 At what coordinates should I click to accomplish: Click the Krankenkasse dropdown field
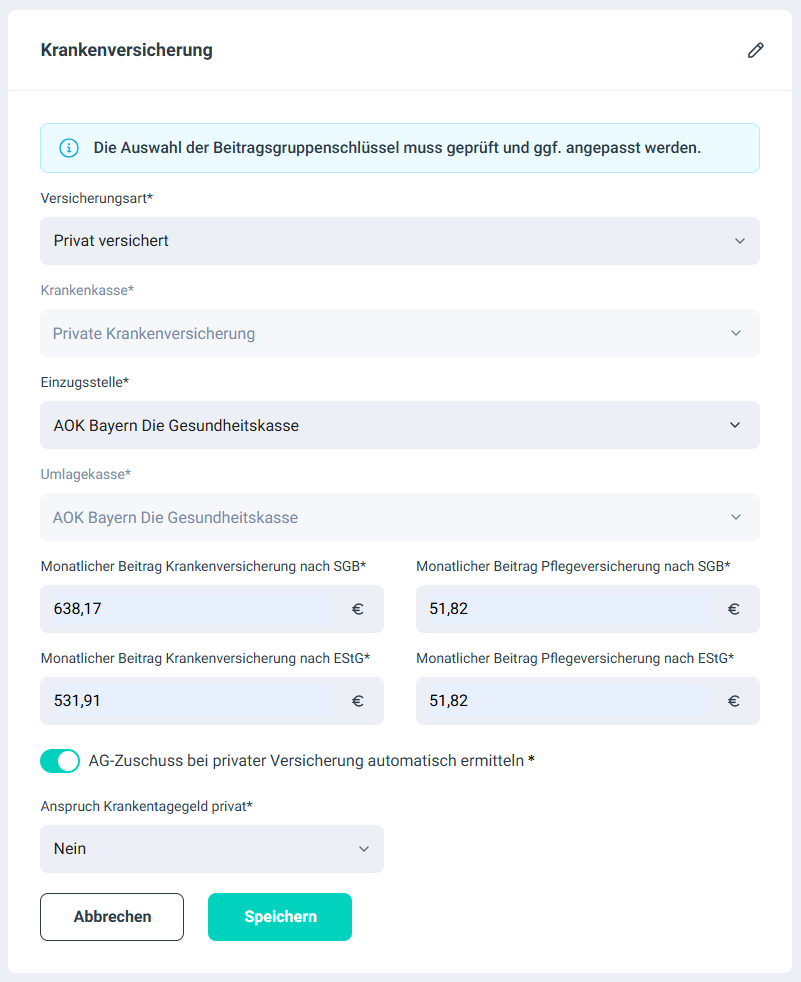(399, 333)
